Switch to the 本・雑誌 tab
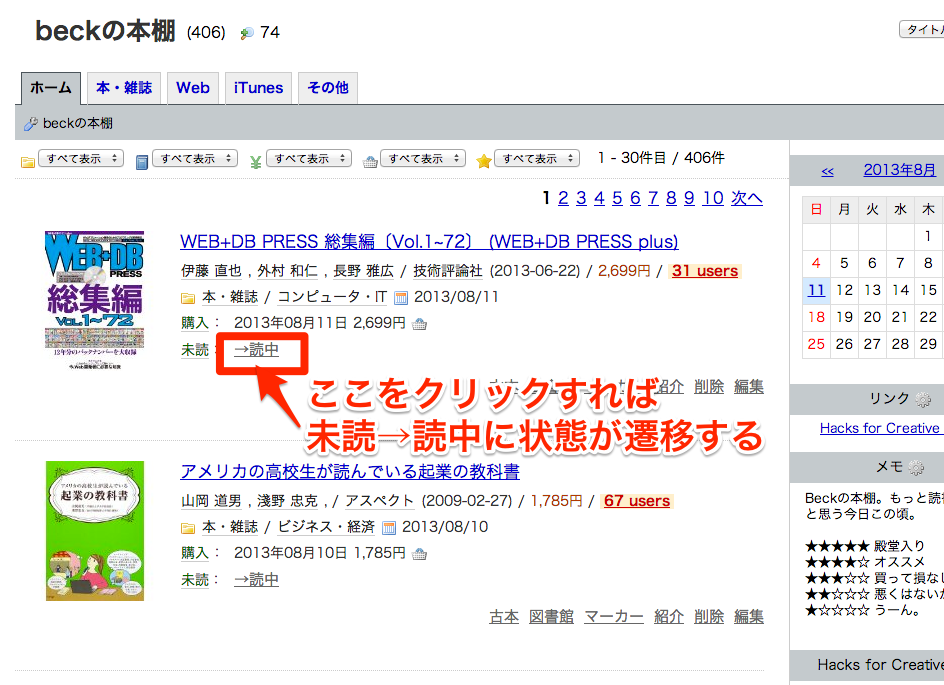 [x=124, y=88]
